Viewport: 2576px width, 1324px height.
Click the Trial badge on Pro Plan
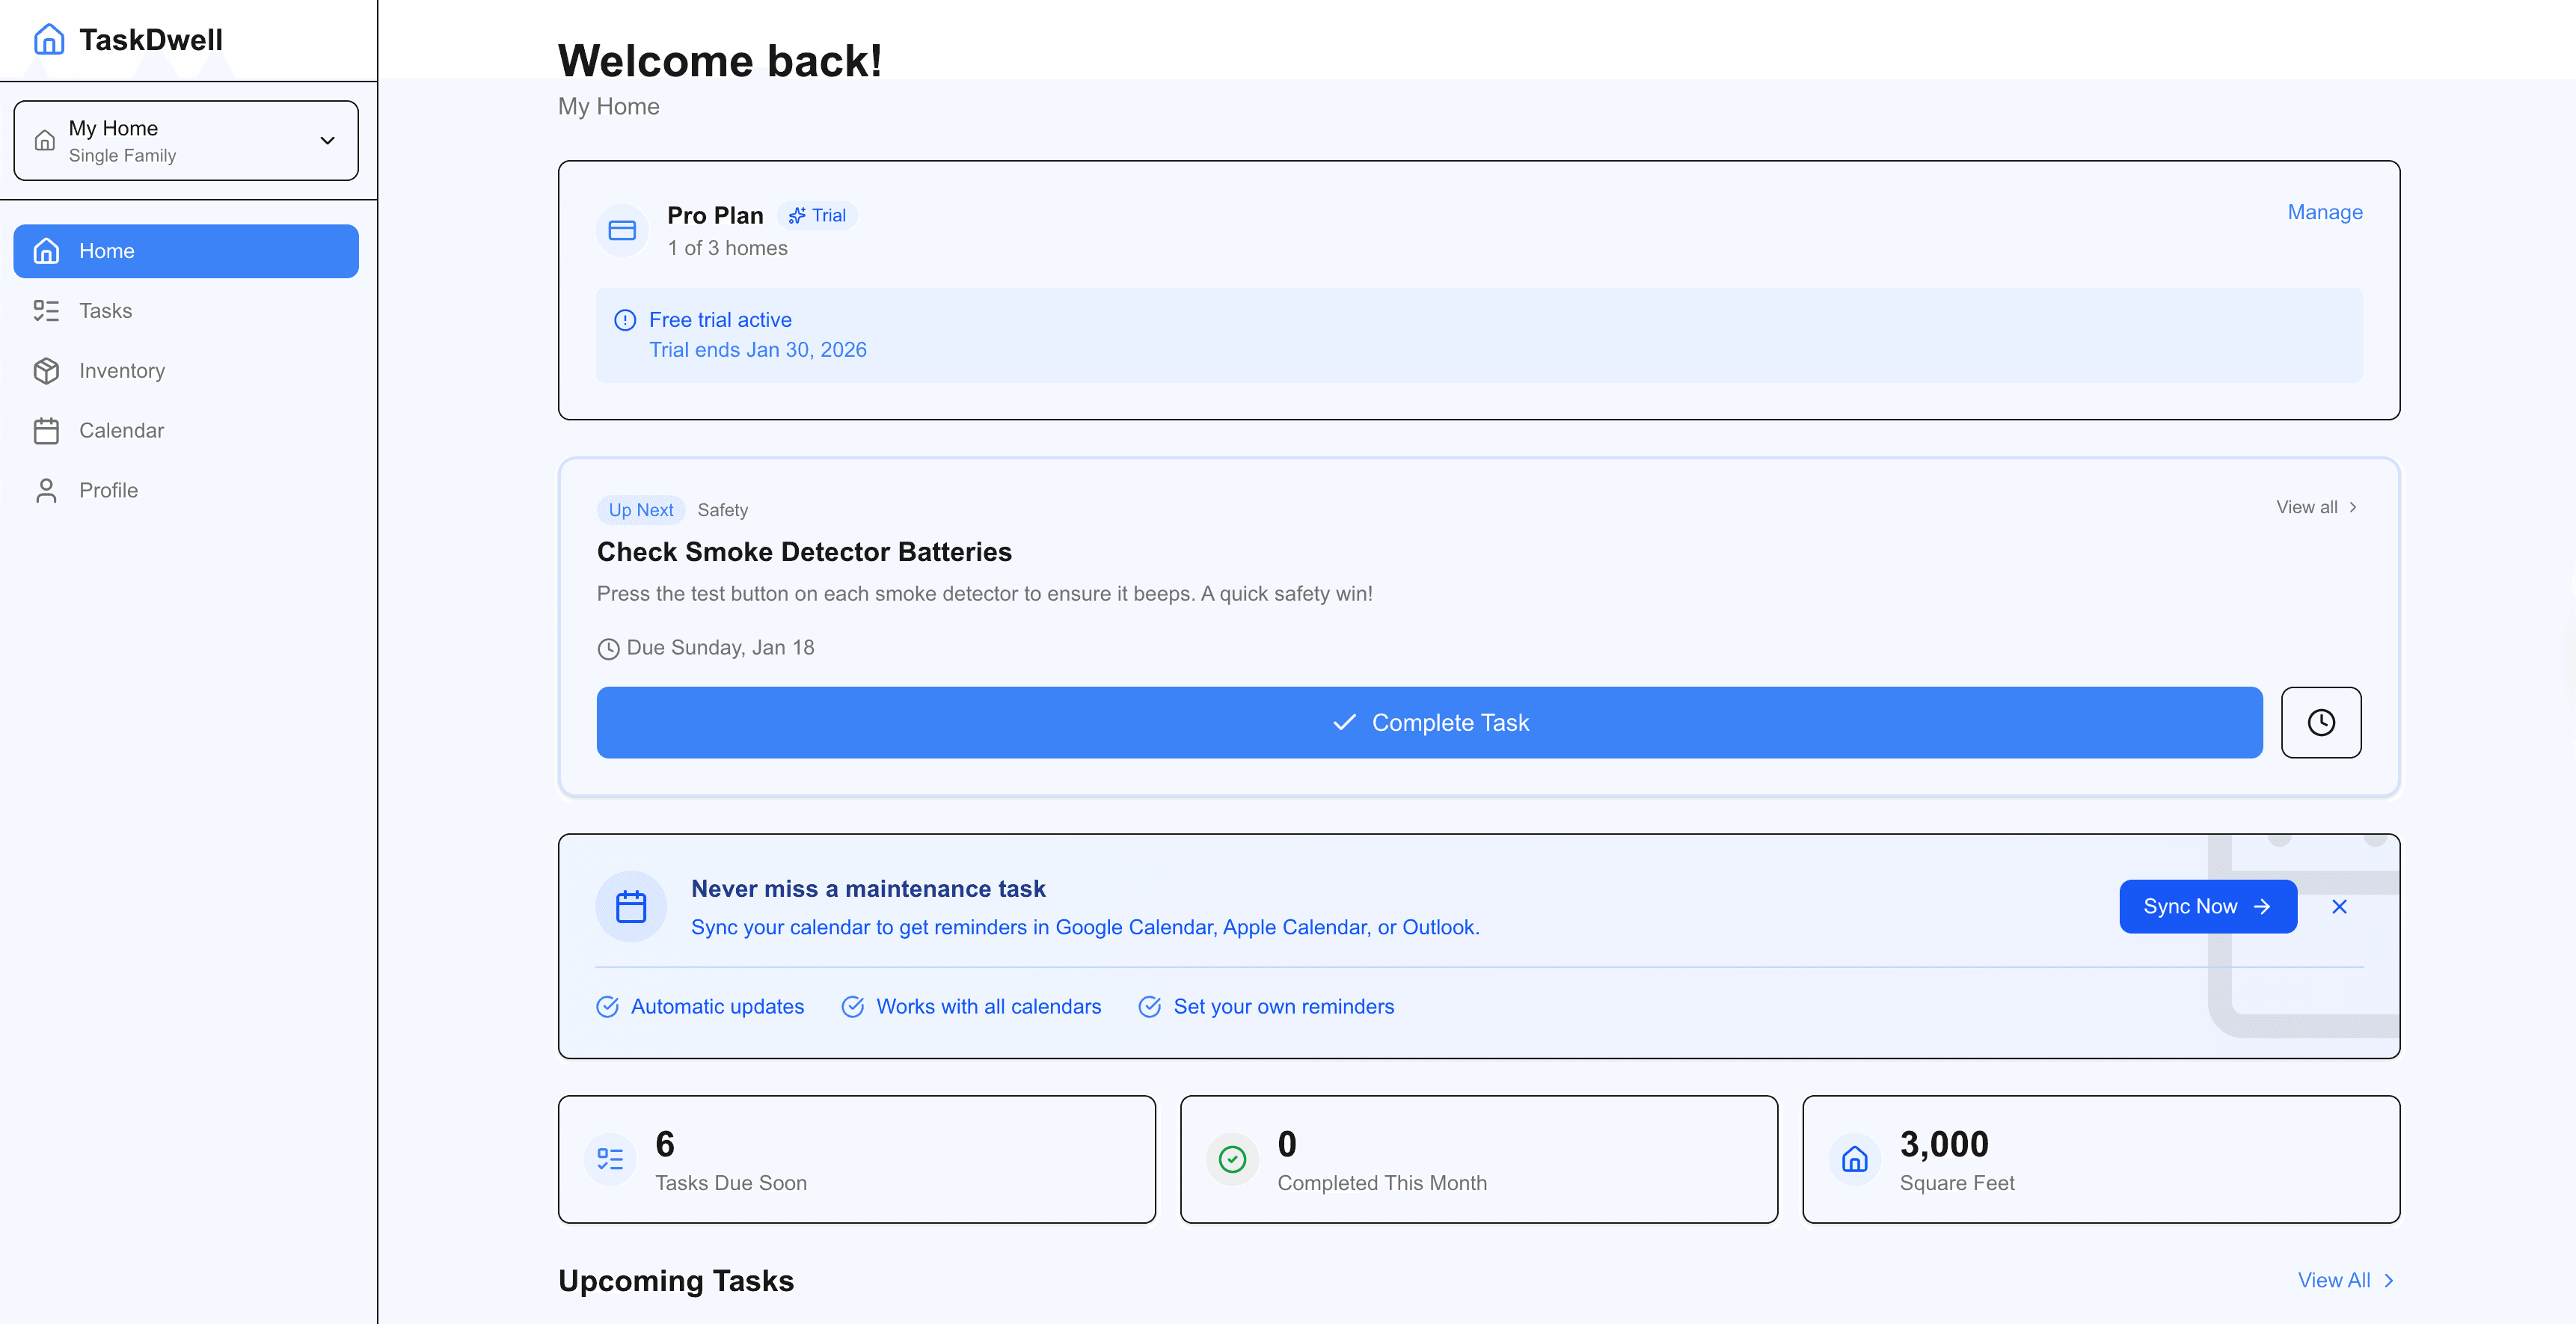[x=817, y=215]
